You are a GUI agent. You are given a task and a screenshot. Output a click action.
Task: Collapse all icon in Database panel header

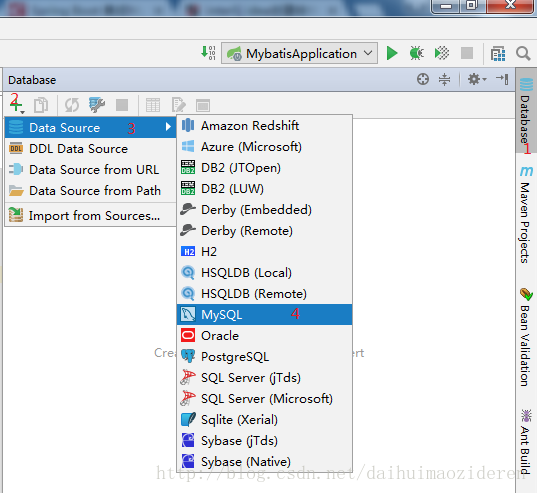tap(444, 79)
